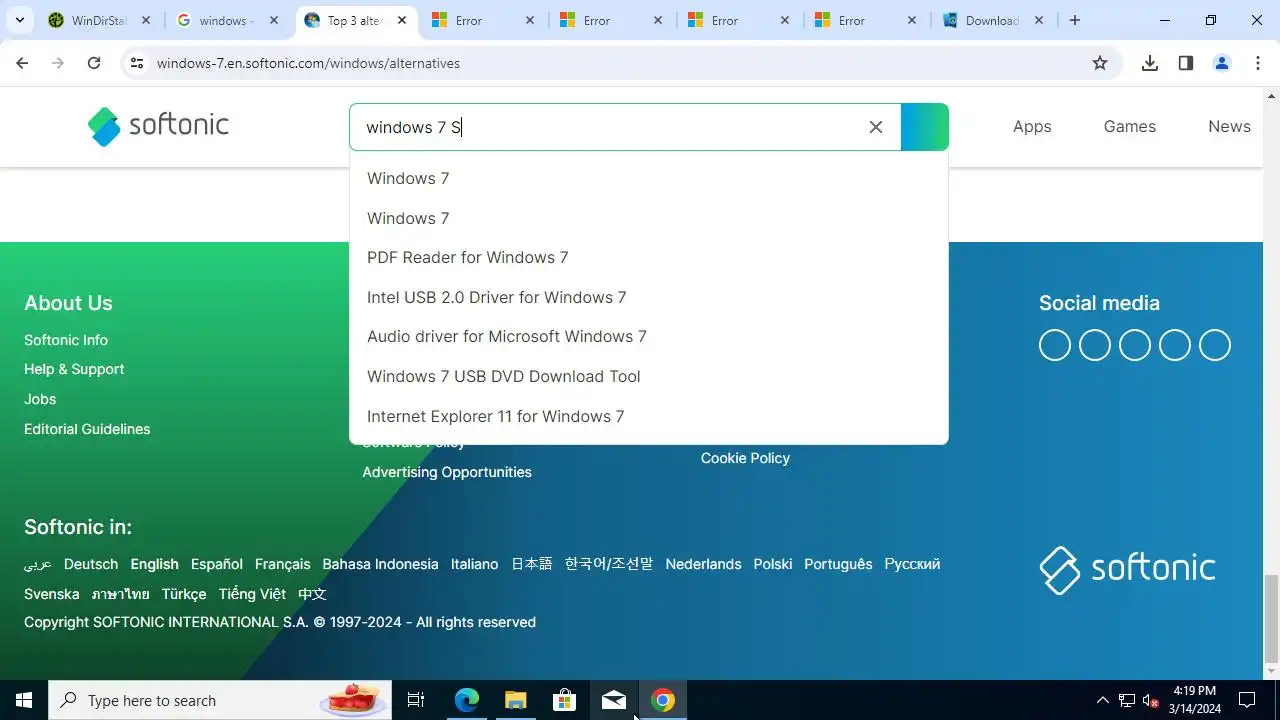Switch site language to Nederlands

703,564
